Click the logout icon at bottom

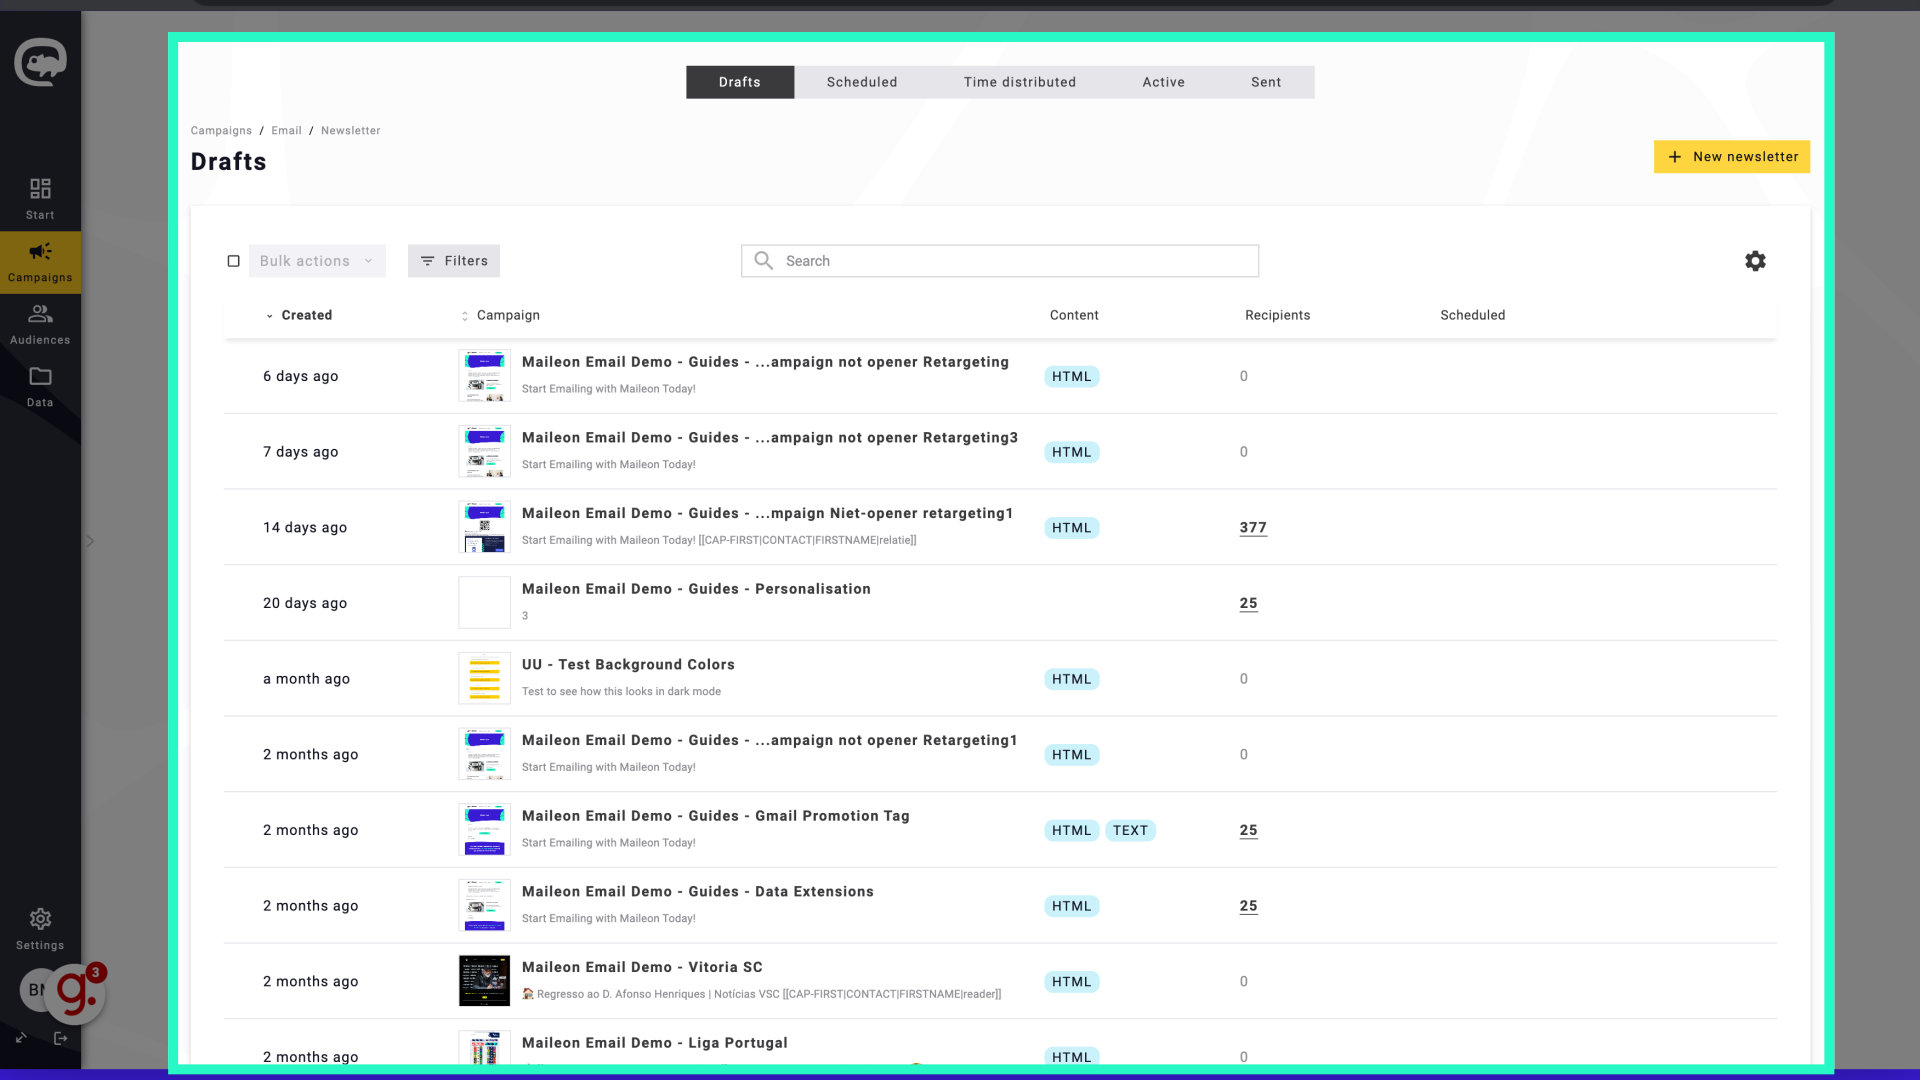tap(61, 1038)
